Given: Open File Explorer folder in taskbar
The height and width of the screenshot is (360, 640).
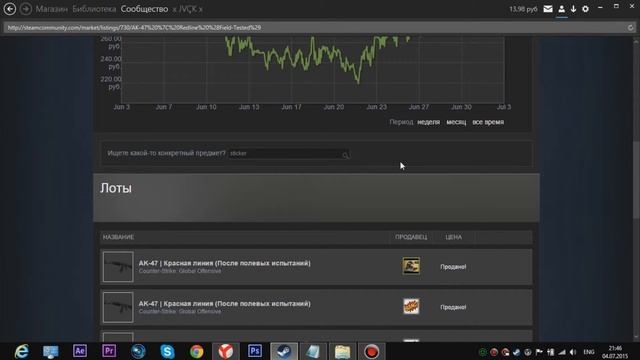Looking at the screenshot, I should click(342, 351).
